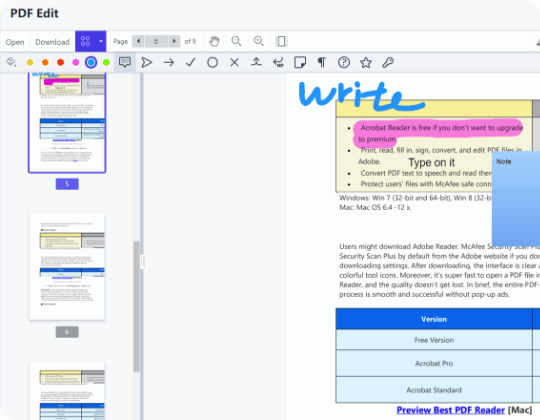Choose the pink color swatch
The width and height of the screenshot is (540, 420).
76,62
